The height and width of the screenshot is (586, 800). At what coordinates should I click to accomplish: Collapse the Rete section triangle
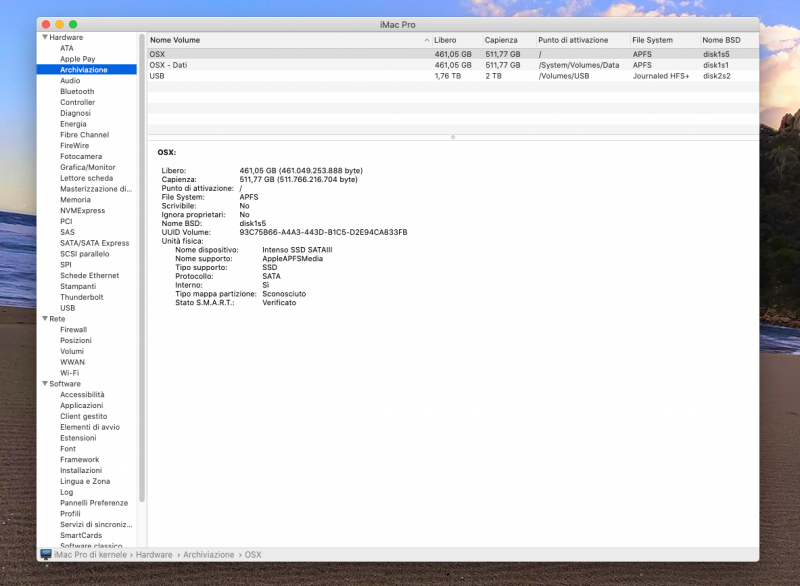click(44, 319)
